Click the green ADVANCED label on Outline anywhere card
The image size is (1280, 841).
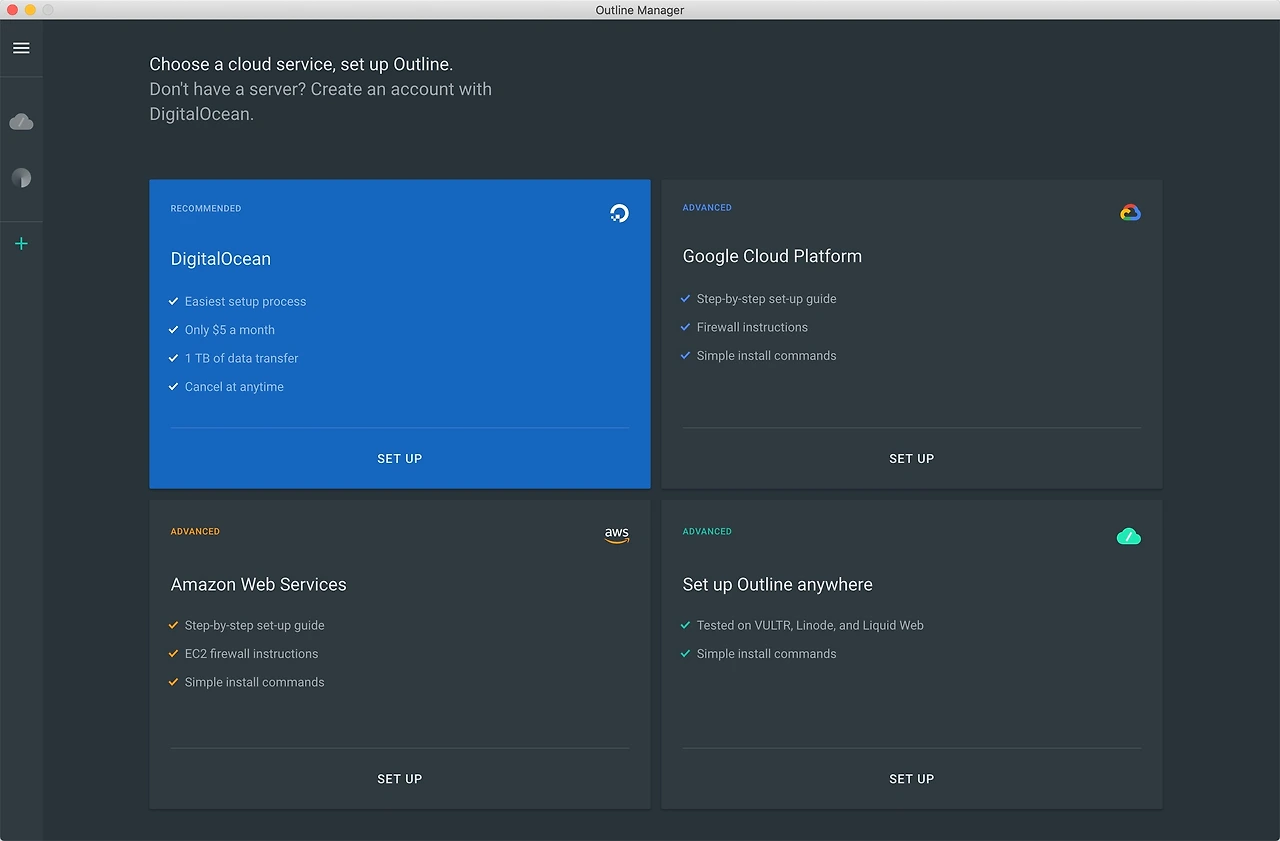(707, 532)
